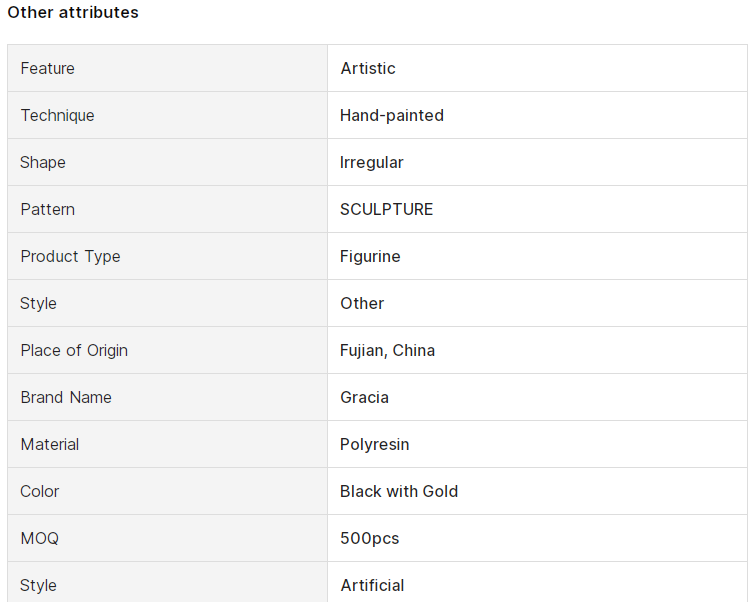Select the Technique attribute label
Screen dimensions: 752x602
pyautogui.click(x=58, y=116)
